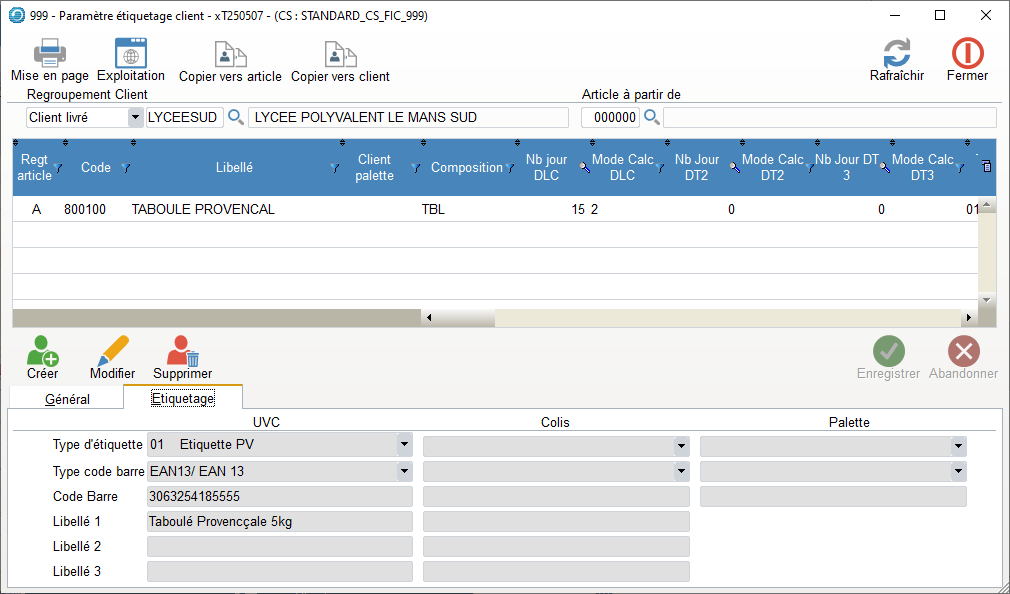Click the Libellé 1 text field
This screenshot has width=1010, height=594.
tap(279, 521)
